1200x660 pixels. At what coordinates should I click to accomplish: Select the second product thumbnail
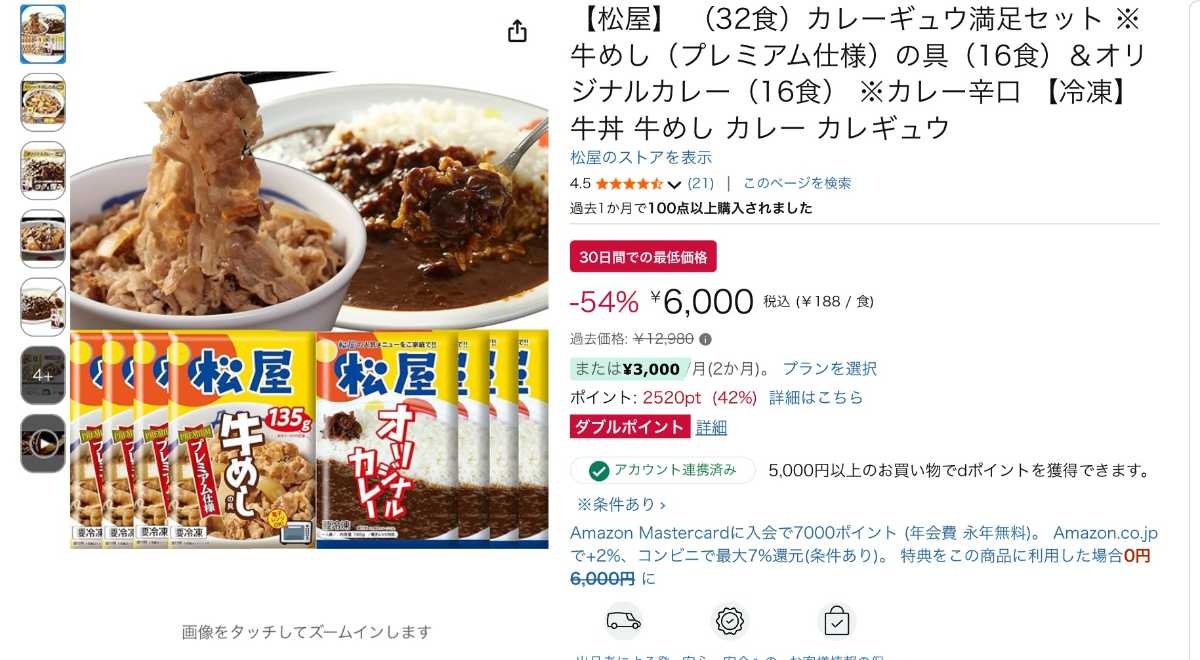[43, 102]
